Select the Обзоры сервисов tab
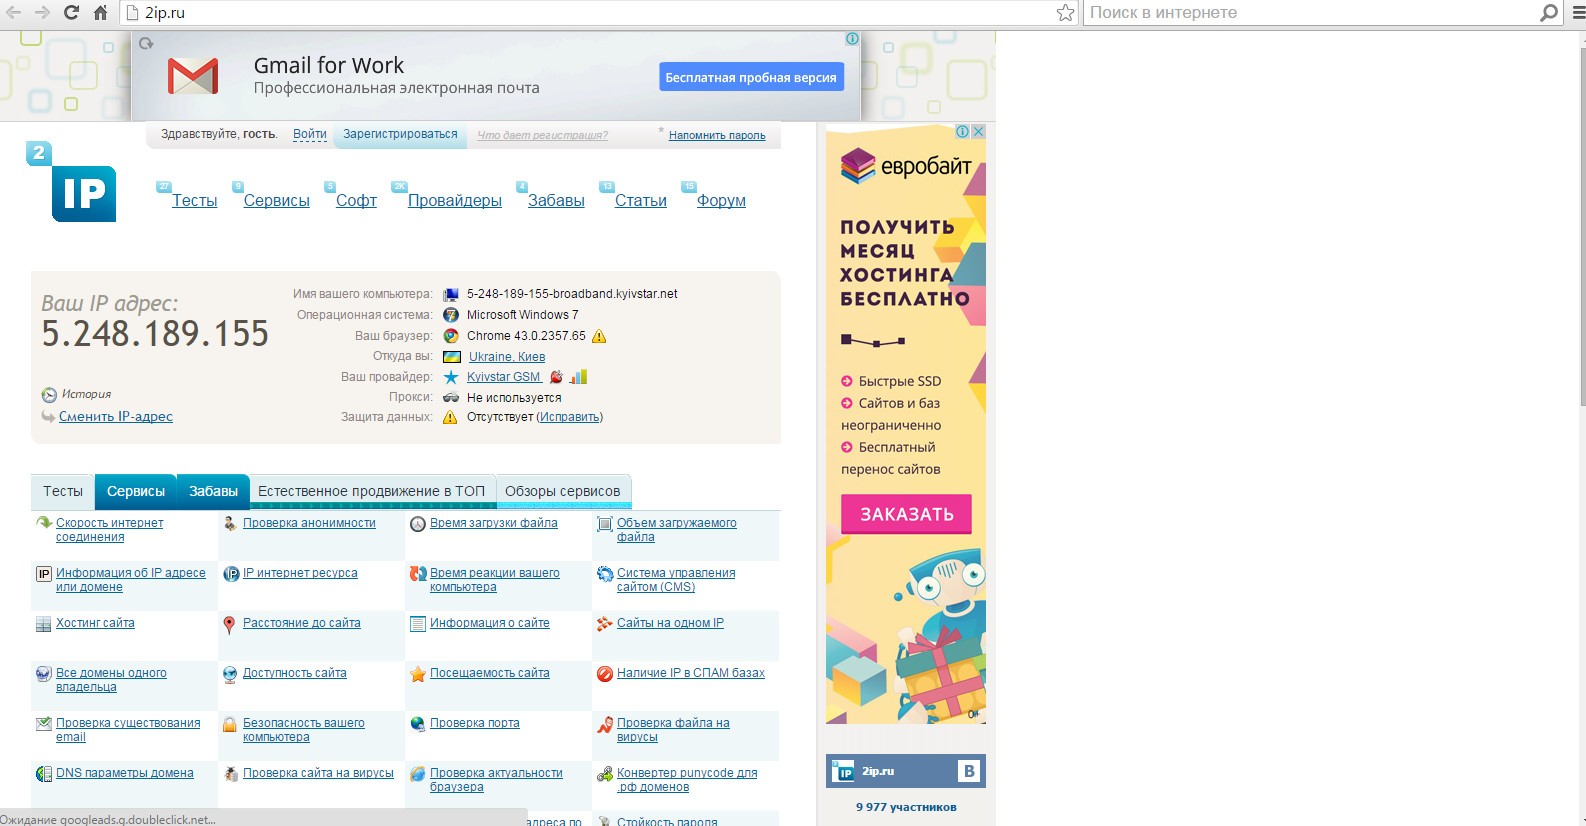 pyautogui.click(x=563, y=491)
